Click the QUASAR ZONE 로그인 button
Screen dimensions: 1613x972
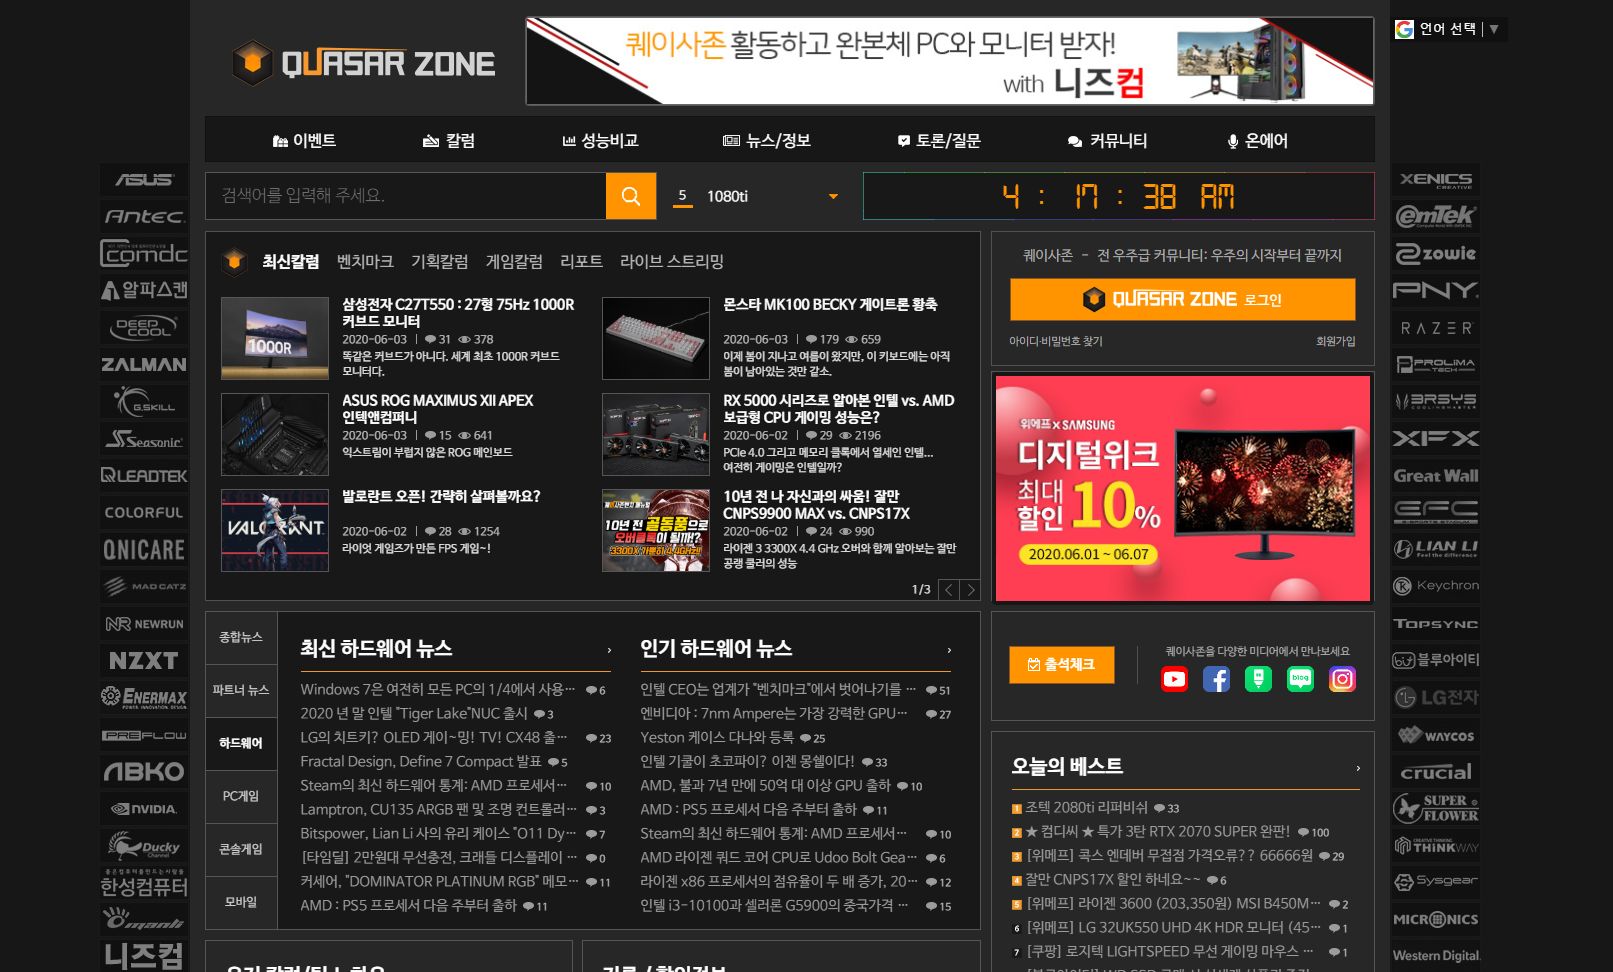click(x=1183, y=299)
